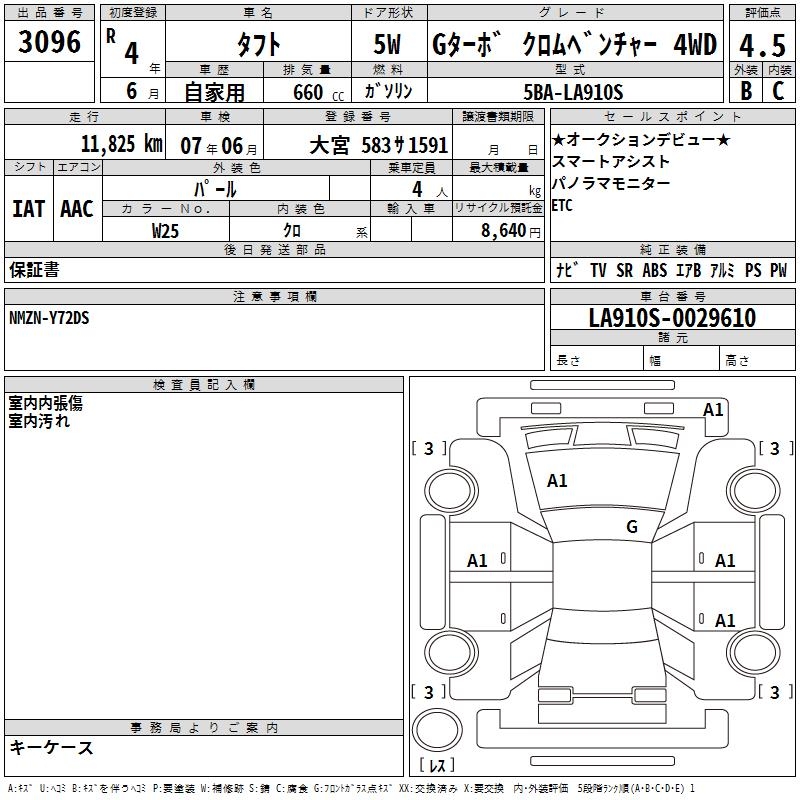
Task: Select the sales point ★オークションデビュー★
Action: [641, 139]
